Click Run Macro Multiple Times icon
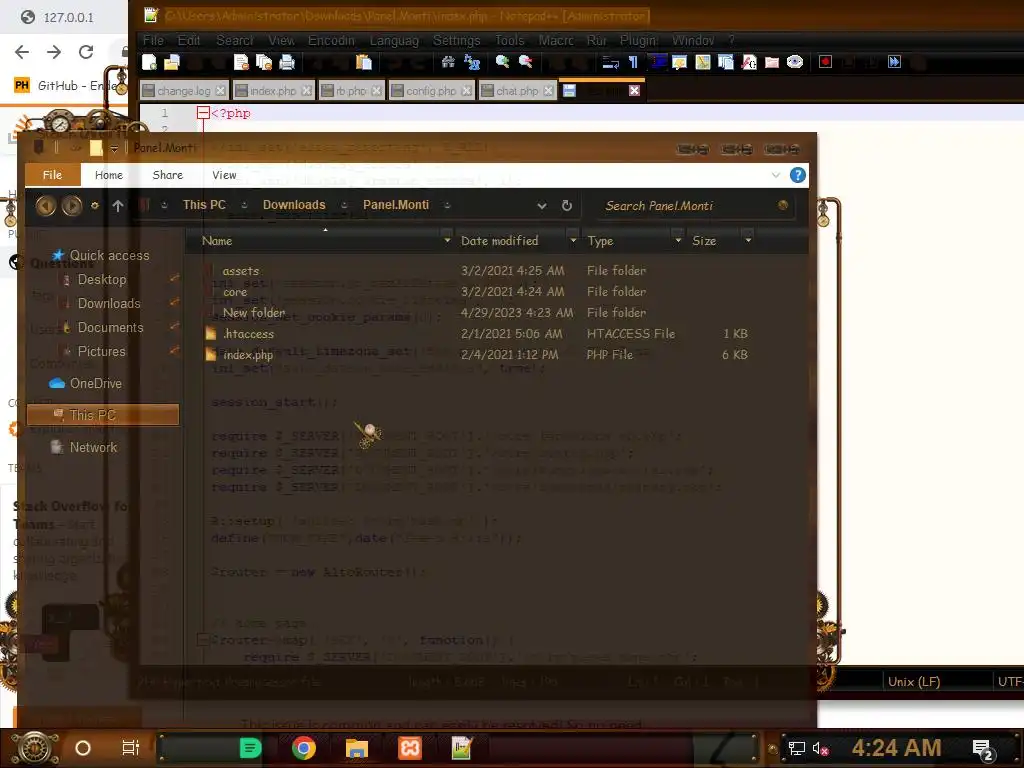 pos(895,62)
